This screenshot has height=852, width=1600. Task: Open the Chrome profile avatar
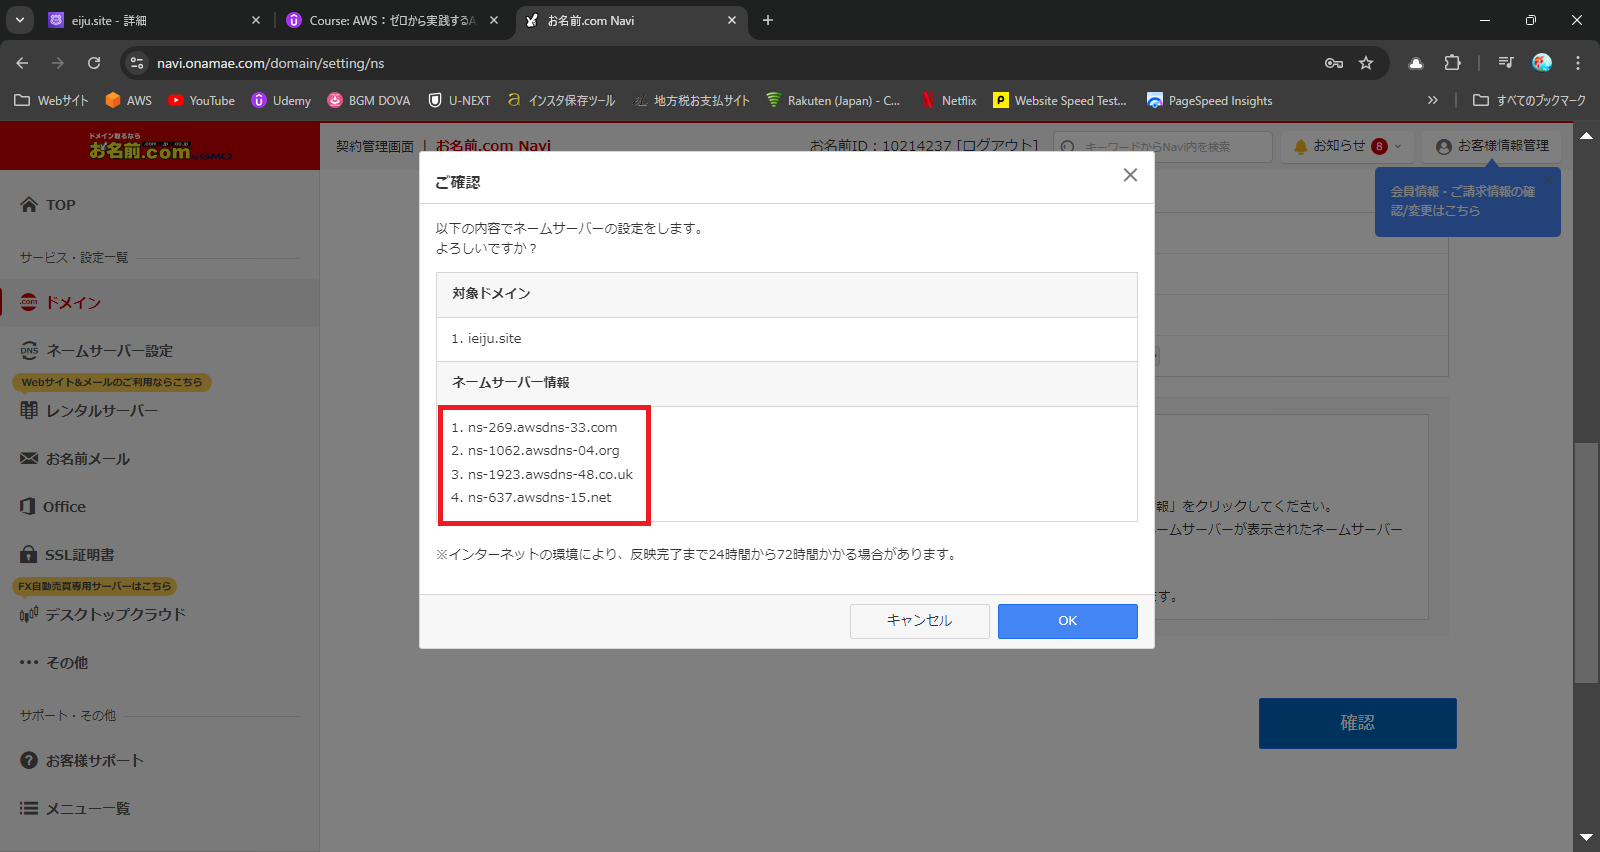coord(1542,63)
